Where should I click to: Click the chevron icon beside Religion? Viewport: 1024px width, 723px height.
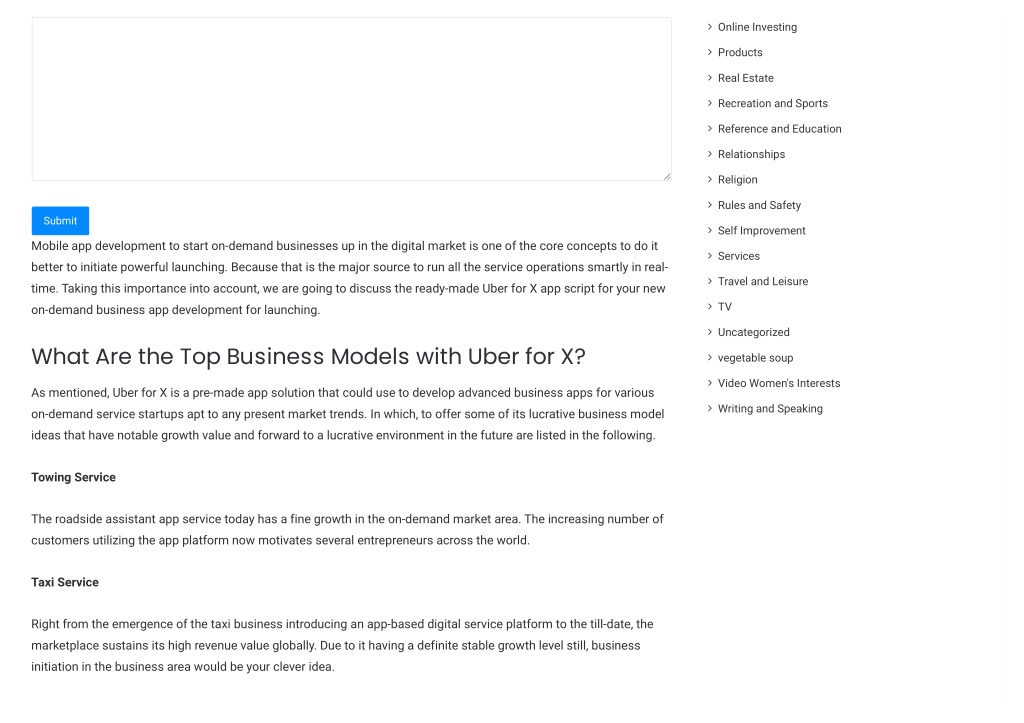710,179
